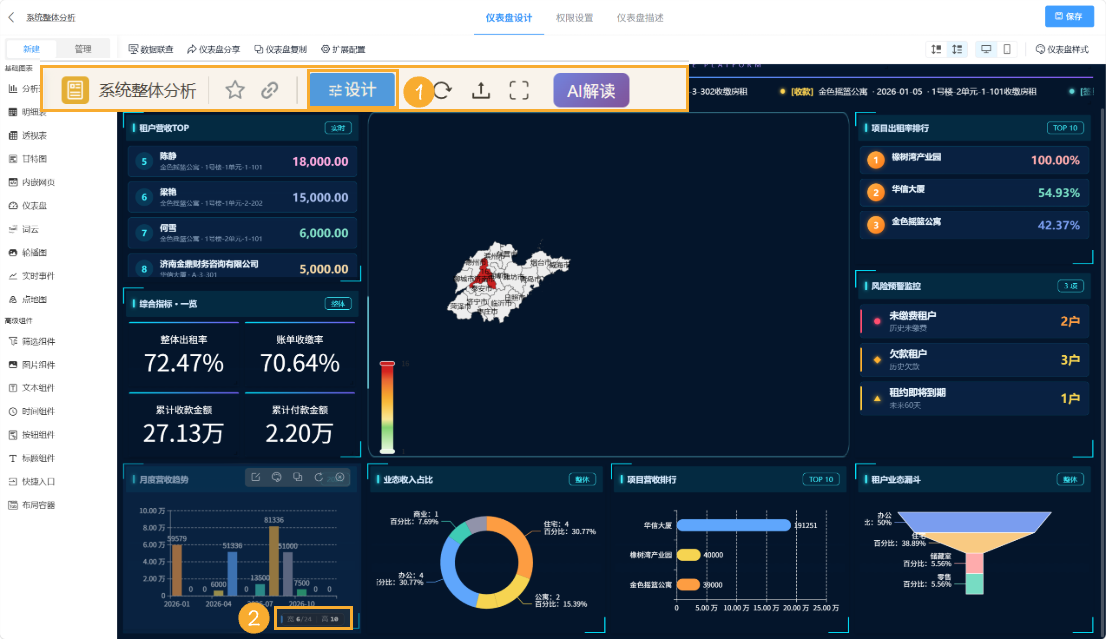Image resolution: width=1106 pixels, height=639 pixels.
Task: Toggle the first row-spacing layout icon
Action: coord(936,49)
